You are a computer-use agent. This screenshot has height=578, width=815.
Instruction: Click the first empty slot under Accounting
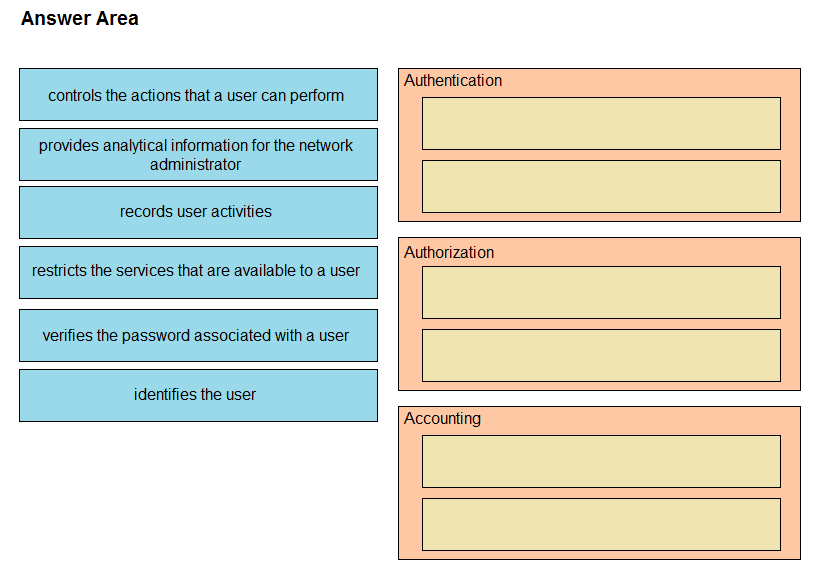(x=601, y=462)
